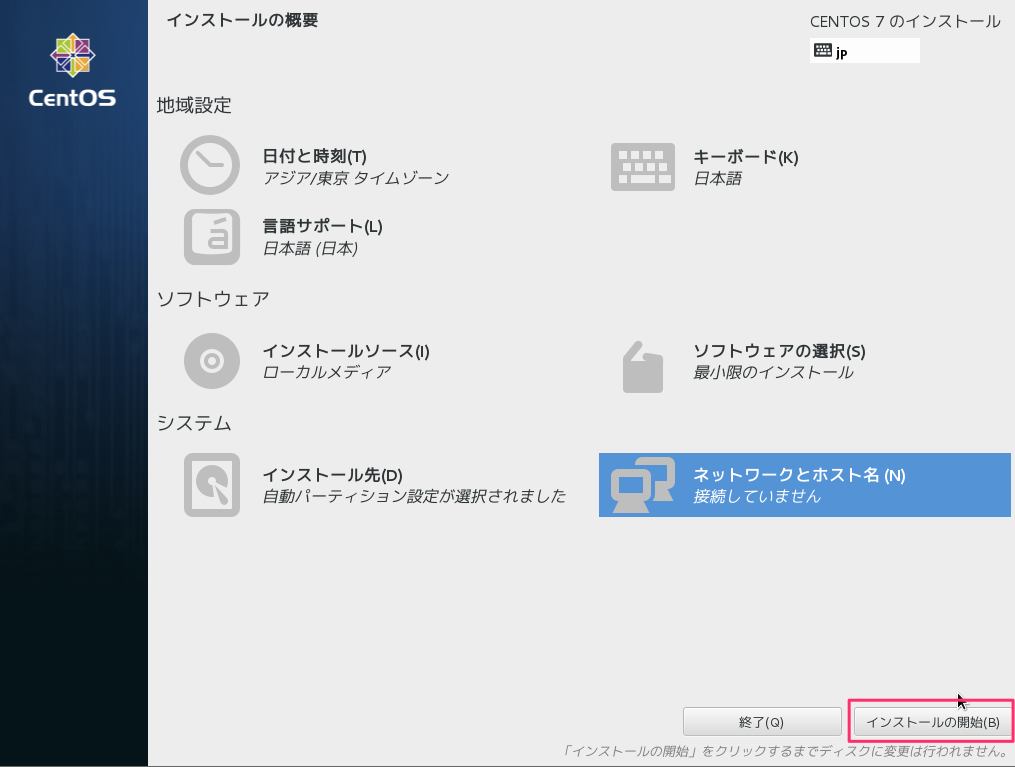
Task: Click the インストールの概要 page title
Action: pyautogui.click(x=242, y=20)
